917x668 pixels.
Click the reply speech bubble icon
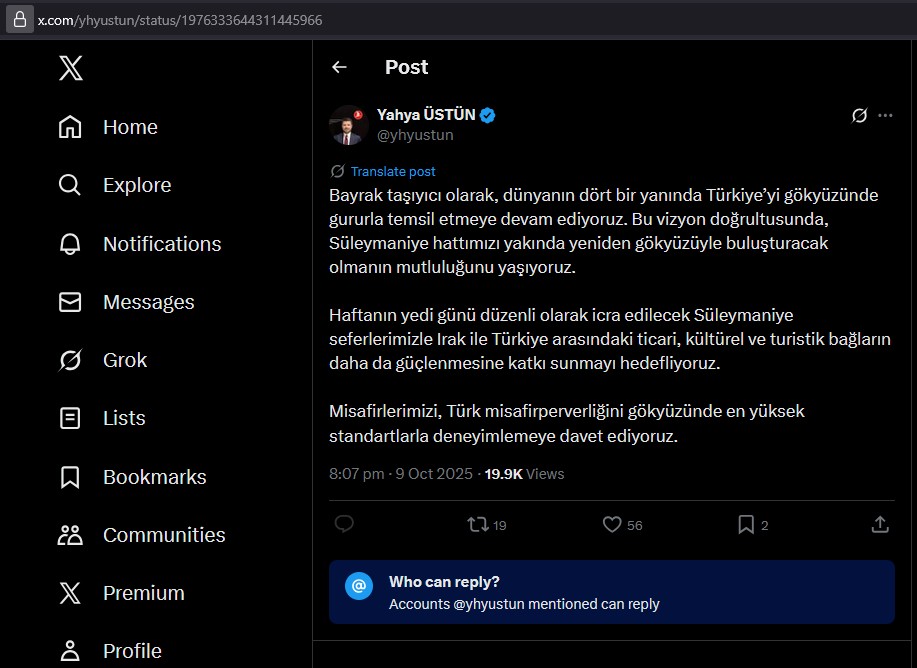[344, 524]
